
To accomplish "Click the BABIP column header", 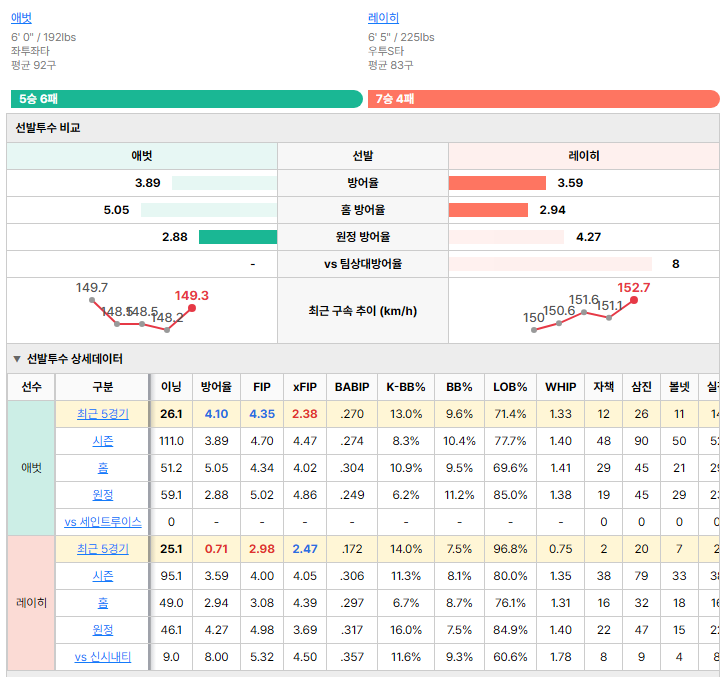I will [352, 387].
